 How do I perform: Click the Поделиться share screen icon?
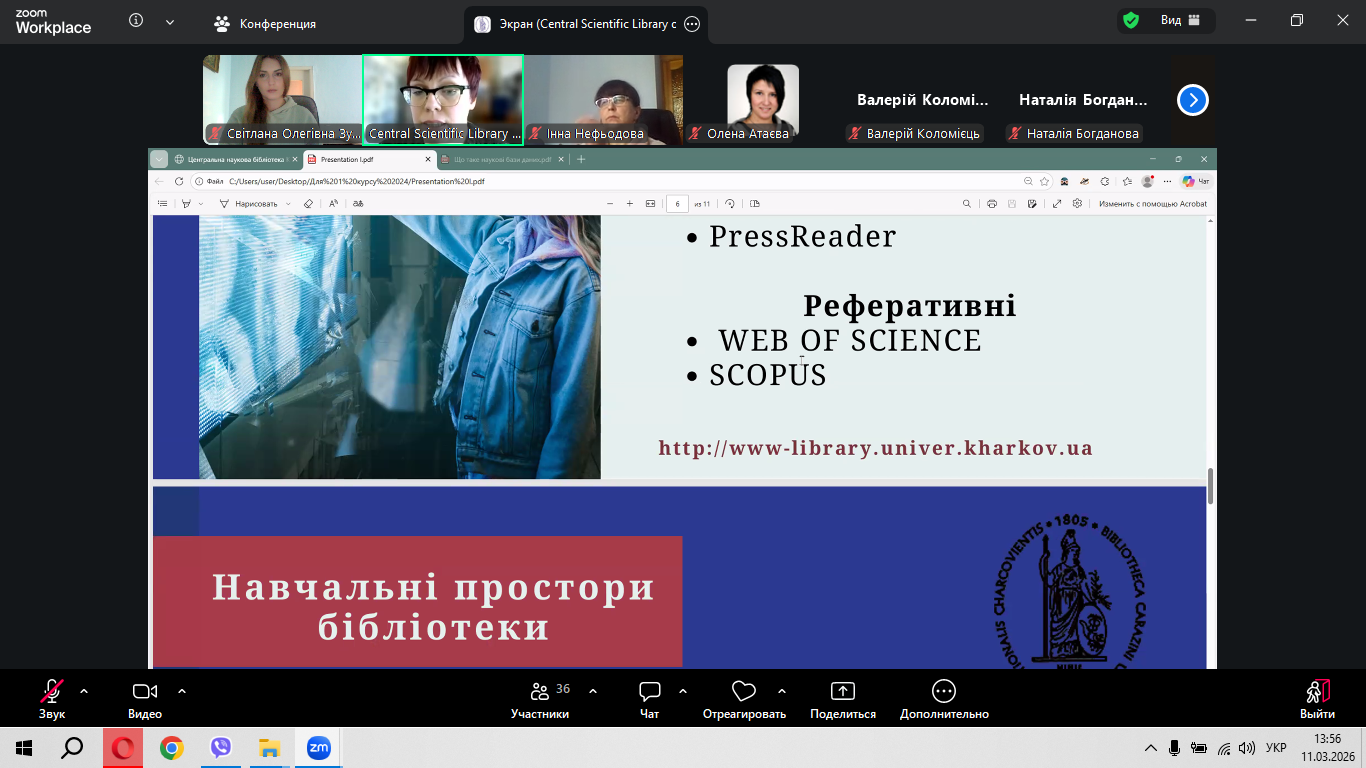click(x=843, y=692)
